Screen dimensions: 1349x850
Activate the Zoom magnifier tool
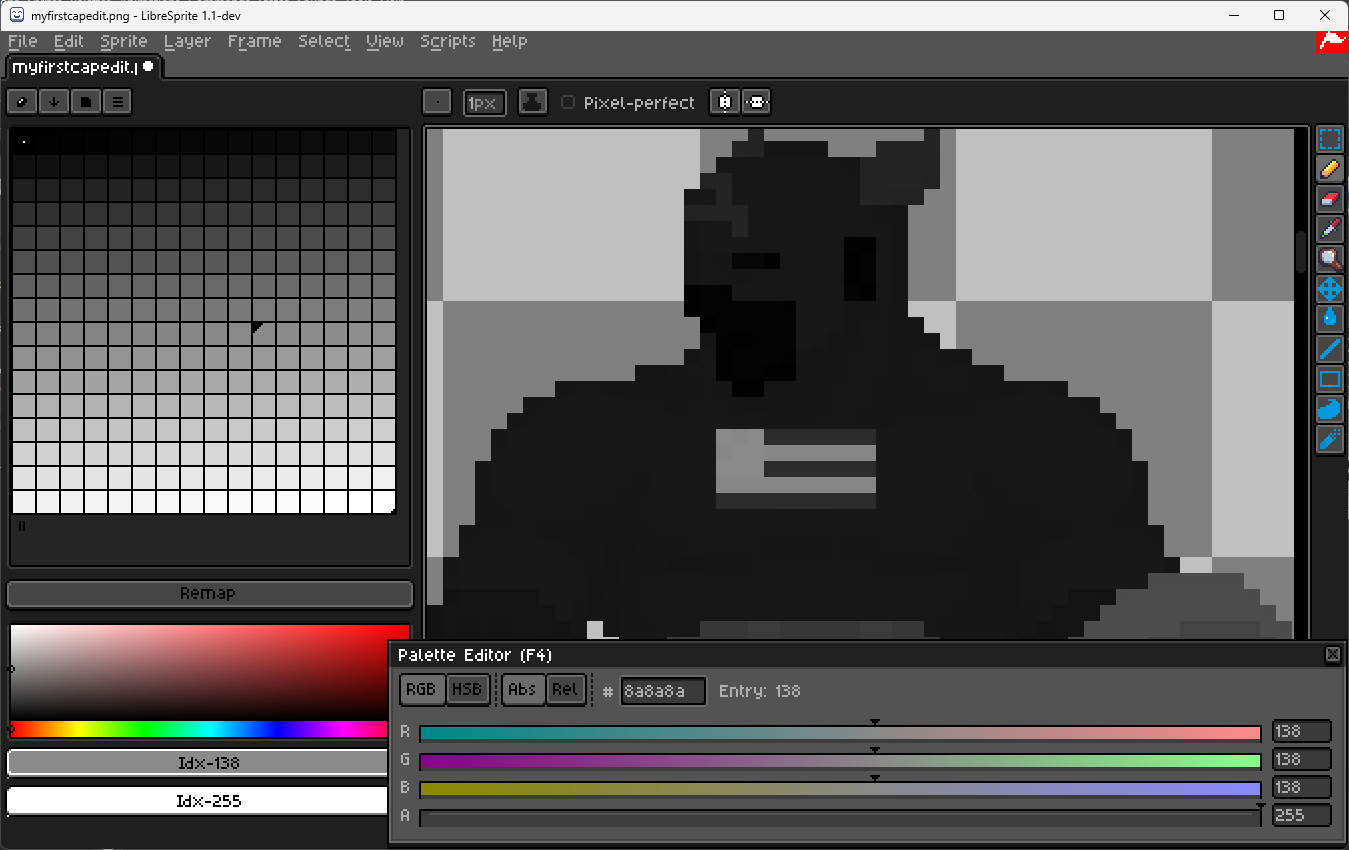(1329, 259)
